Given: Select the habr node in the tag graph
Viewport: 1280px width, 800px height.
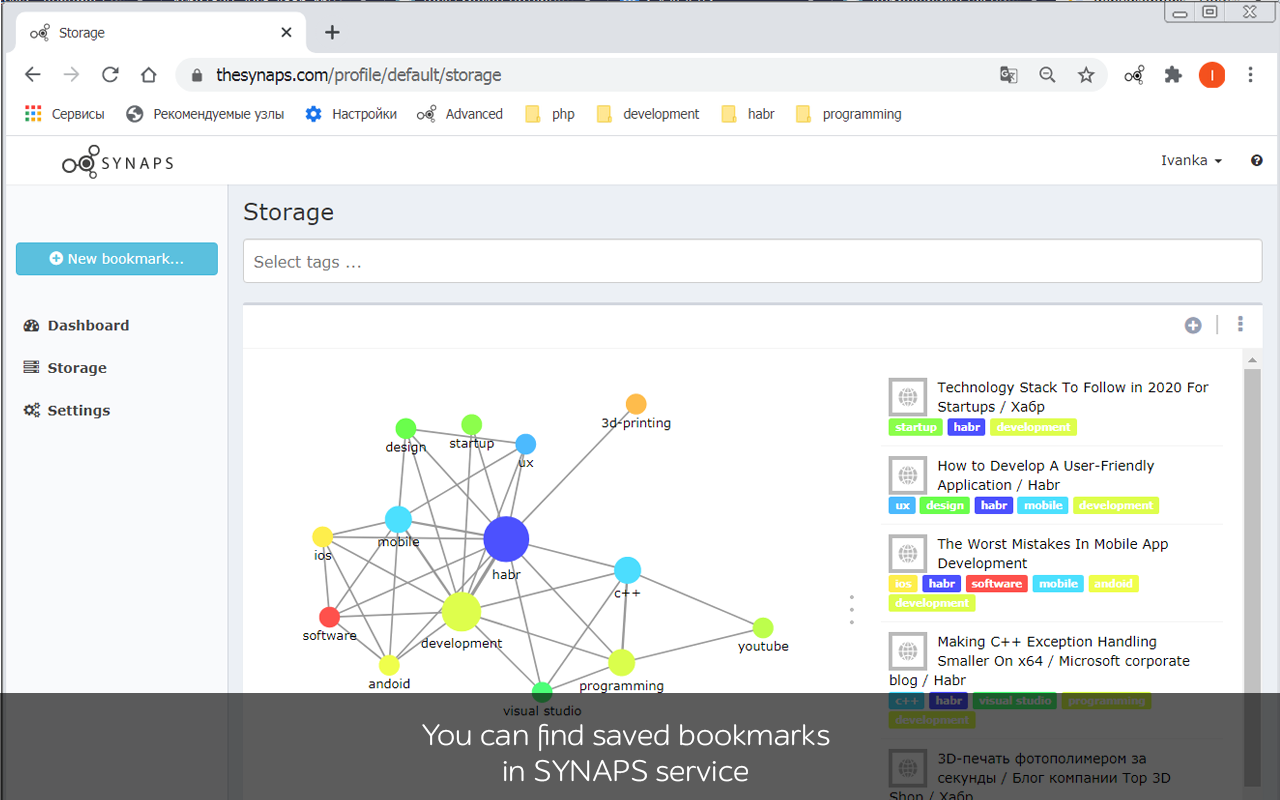Looking at the screenshot, I should click(x=506, y=538).
